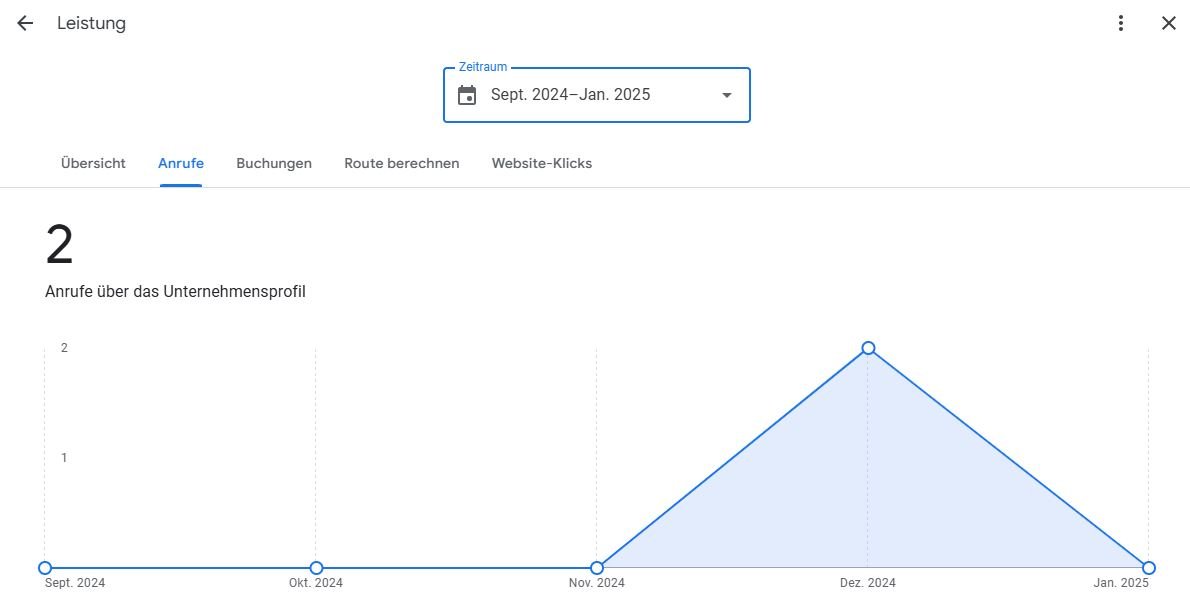The image size is (1190, 604).
Task: Open the Buchungen tab
Action: pos(274,163)
